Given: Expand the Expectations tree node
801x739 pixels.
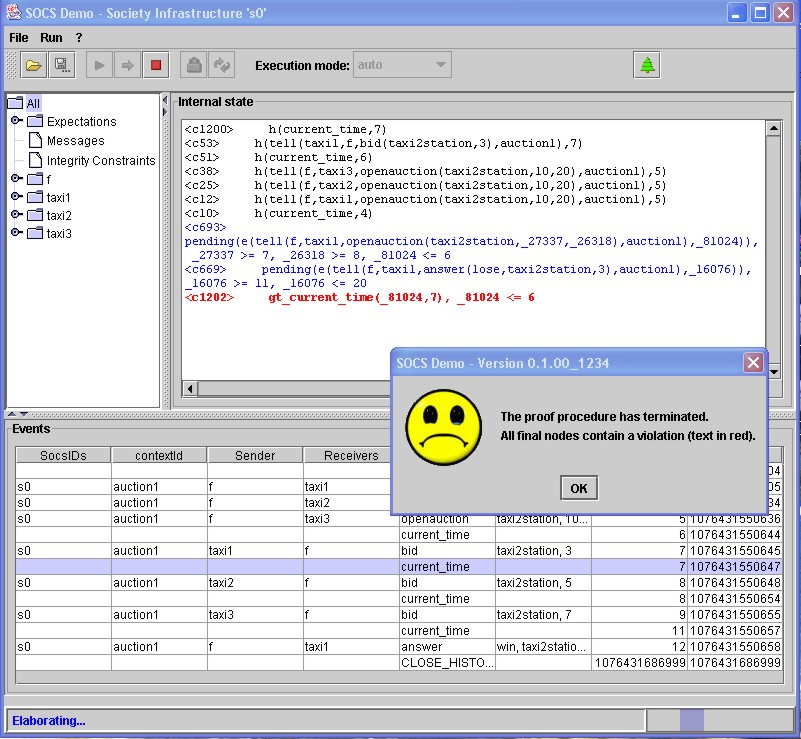Looking at the screenshot, I should [17, 121].
